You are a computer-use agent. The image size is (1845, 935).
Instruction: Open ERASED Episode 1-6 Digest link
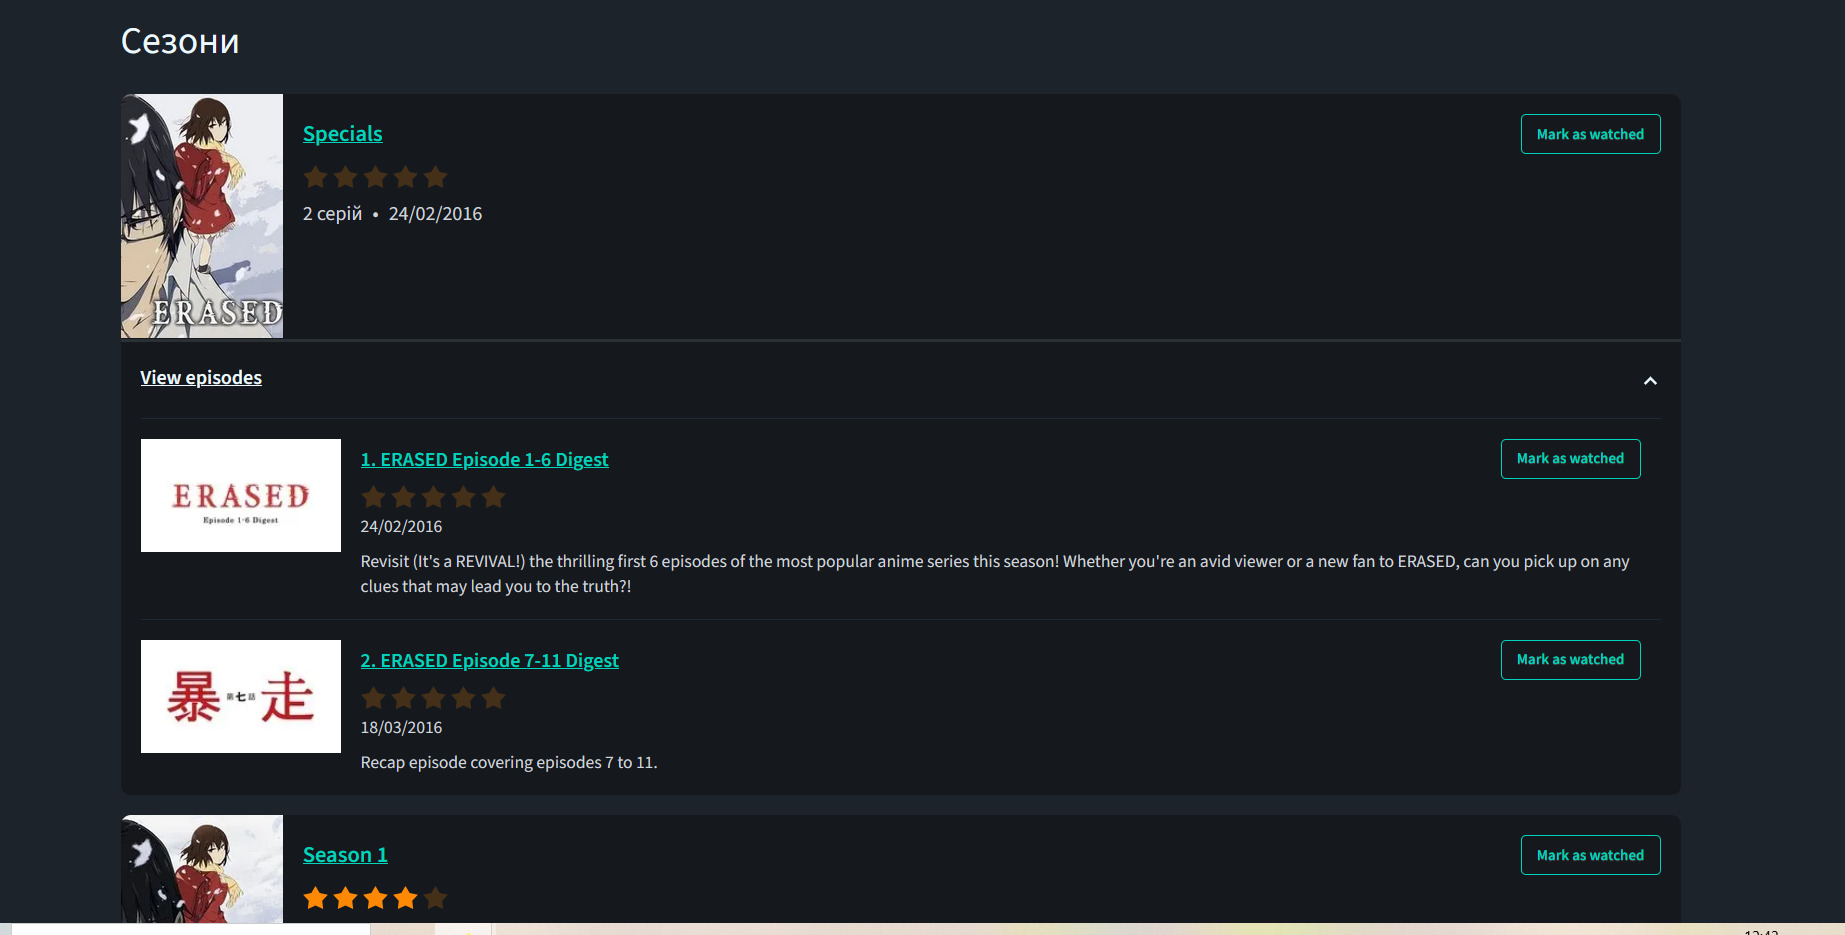[484, 460]
